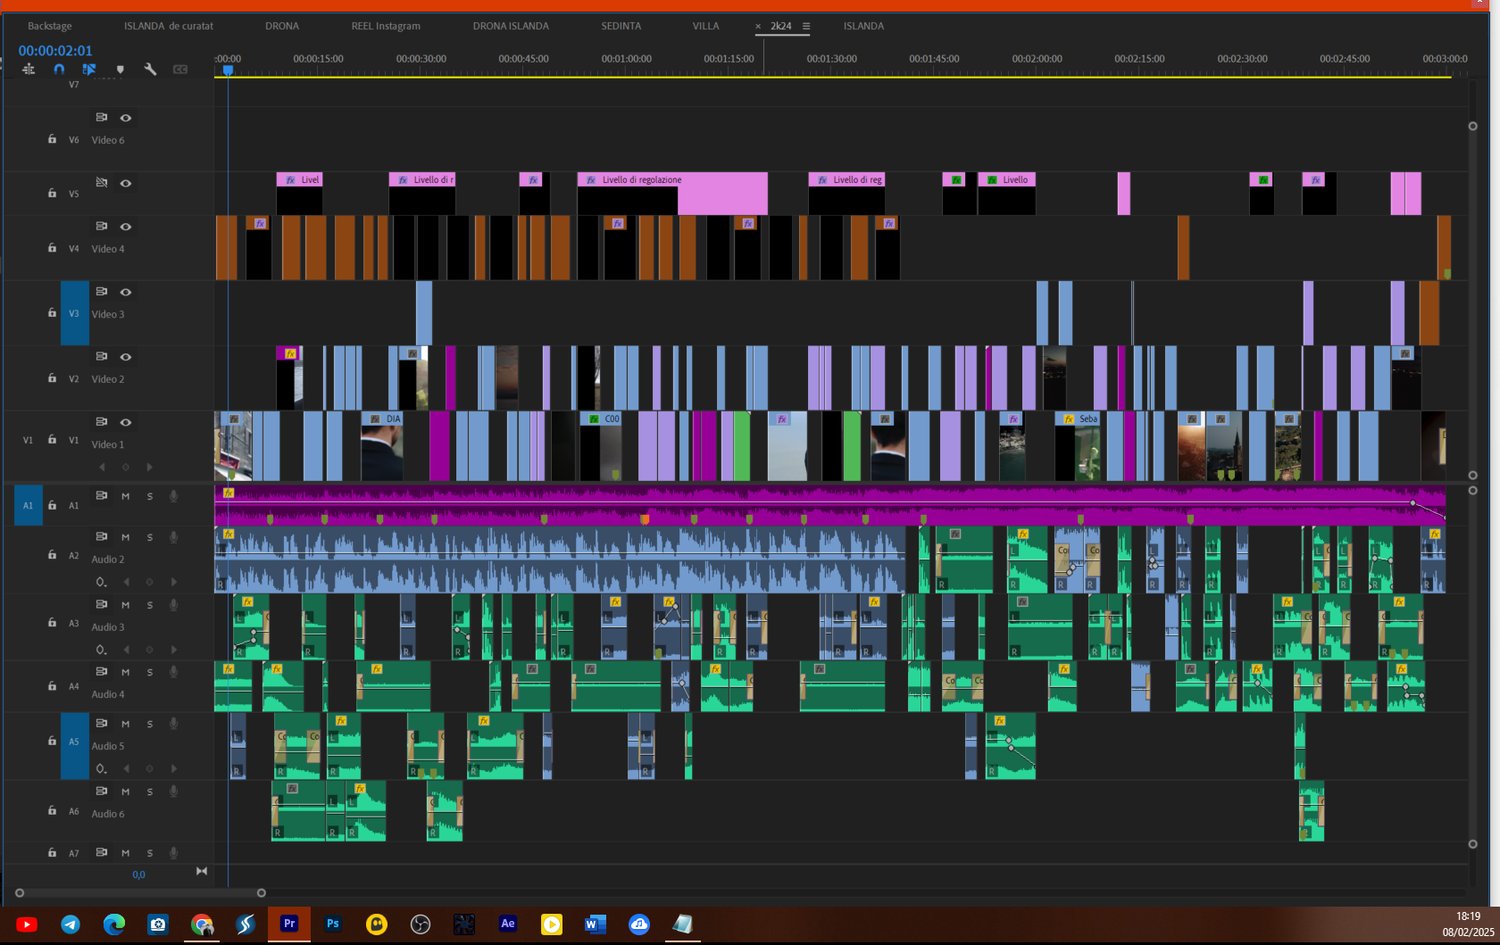
Task: Enable voice-over record on Audio 3
Action: coord(173,605)
